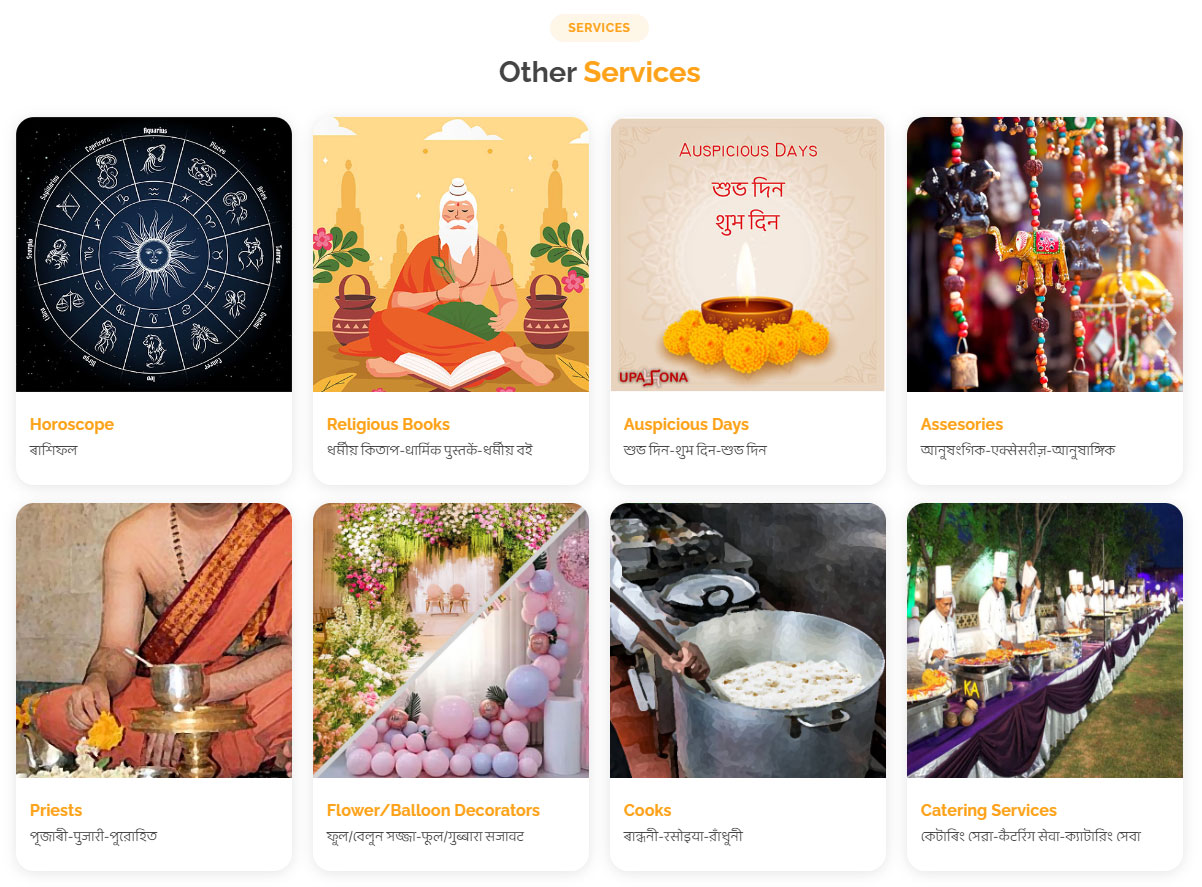
Task: Follow the Auspicious Days title link
Action: pos(686,424)
